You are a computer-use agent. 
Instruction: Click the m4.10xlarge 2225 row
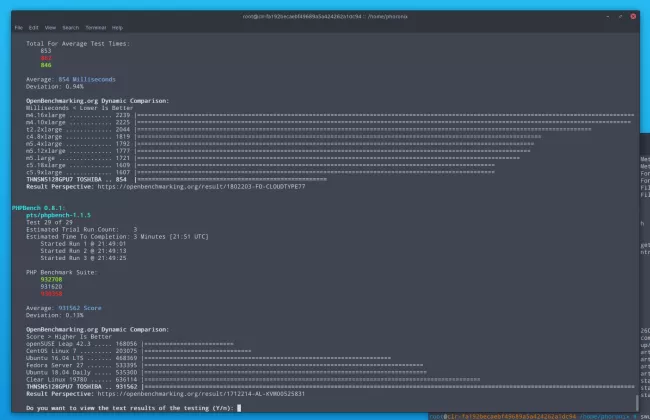pos(328,122)
